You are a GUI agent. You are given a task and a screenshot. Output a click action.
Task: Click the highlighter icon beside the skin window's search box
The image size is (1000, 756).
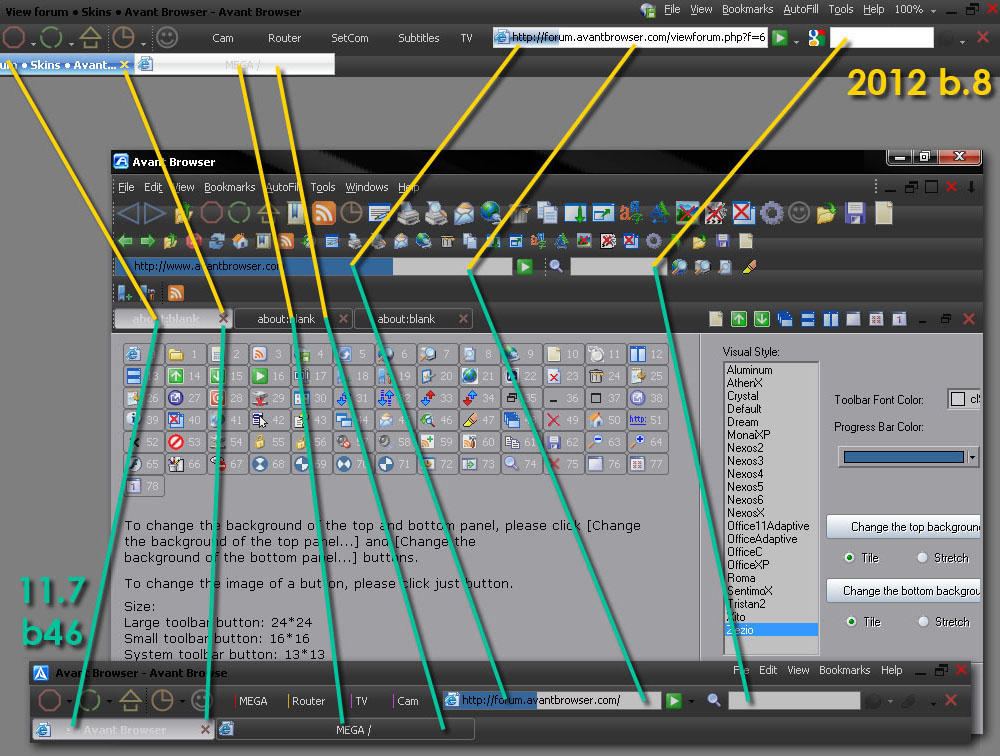pos(749,267)
